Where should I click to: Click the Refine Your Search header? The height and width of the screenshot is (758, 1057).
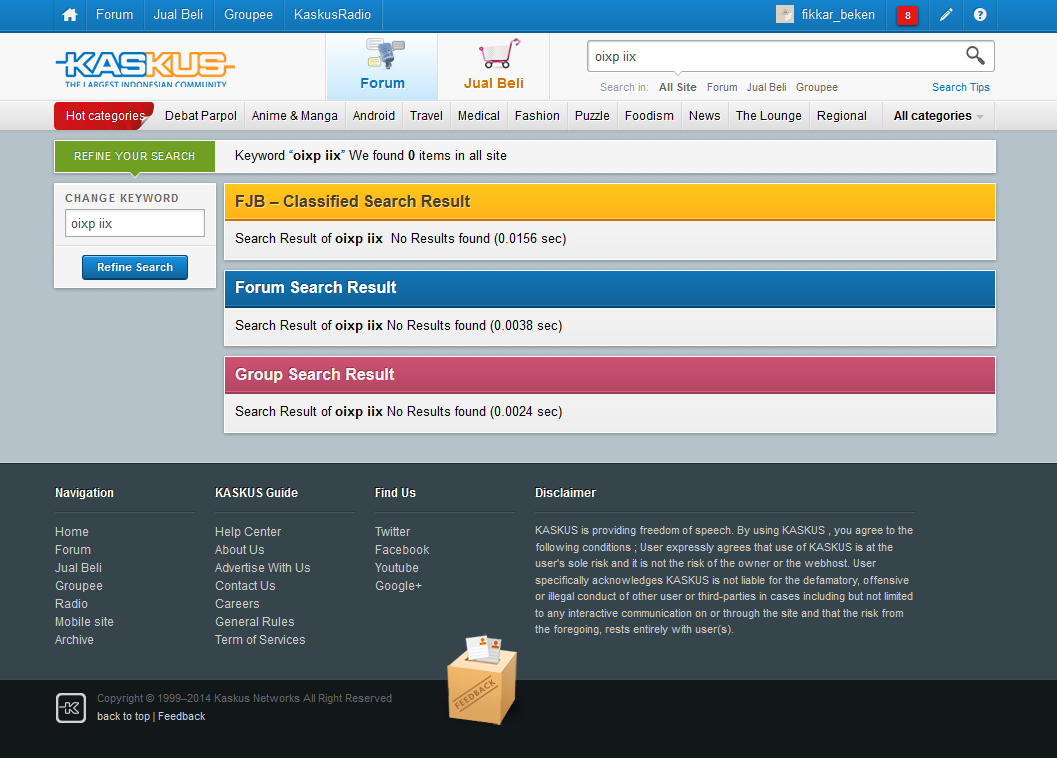[135, 156]
